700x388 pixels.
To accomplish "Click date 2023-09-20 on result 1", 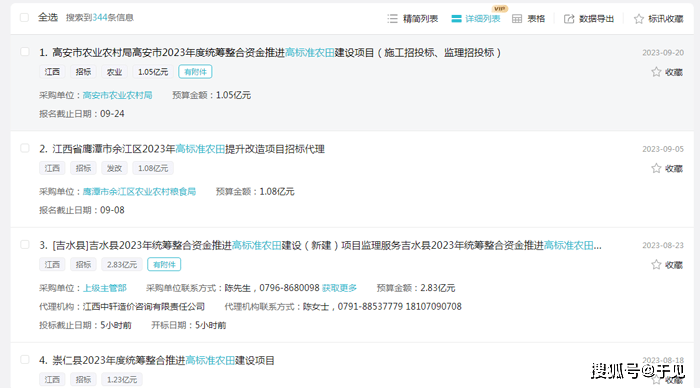I will [663, 53].
